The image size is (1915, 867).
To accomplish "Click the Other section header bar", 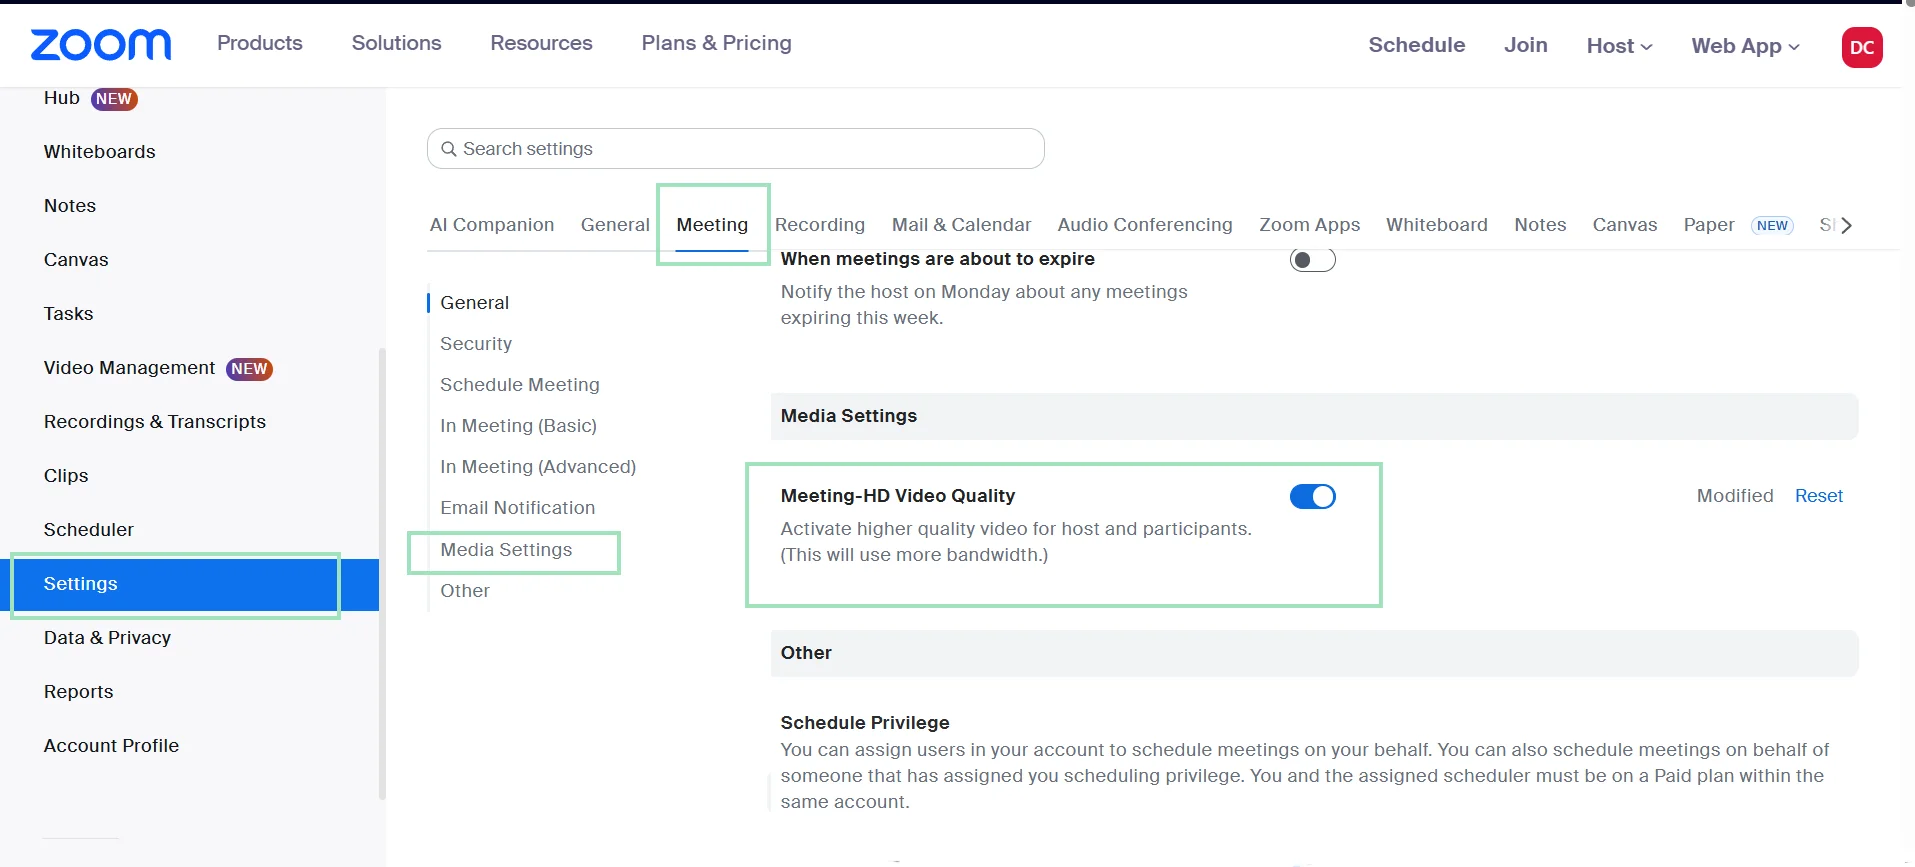I will pos(1314,653).
